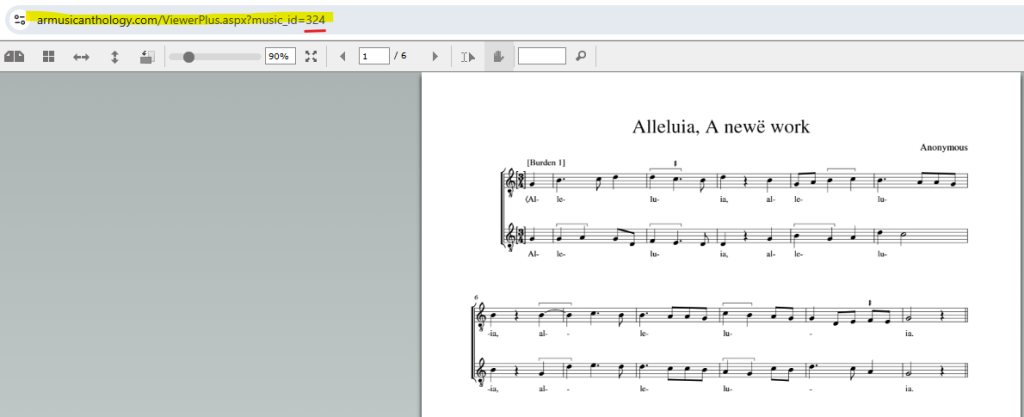Image resolution: width=1024 pixels, height=417 pixels.
Task: Activate the hand pan tool
Action: click(499, 57)
